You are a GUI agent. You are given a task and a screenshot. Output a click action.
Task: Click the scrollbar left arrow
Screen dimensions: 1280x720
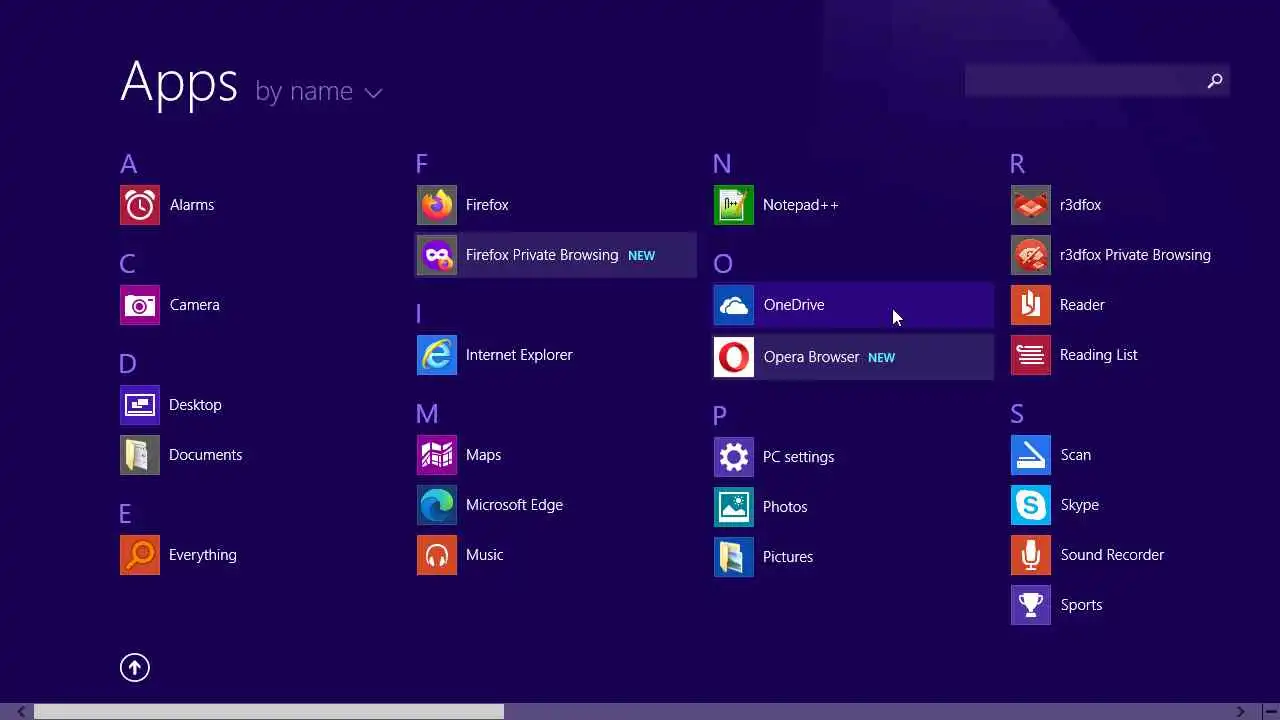(20, 712)
